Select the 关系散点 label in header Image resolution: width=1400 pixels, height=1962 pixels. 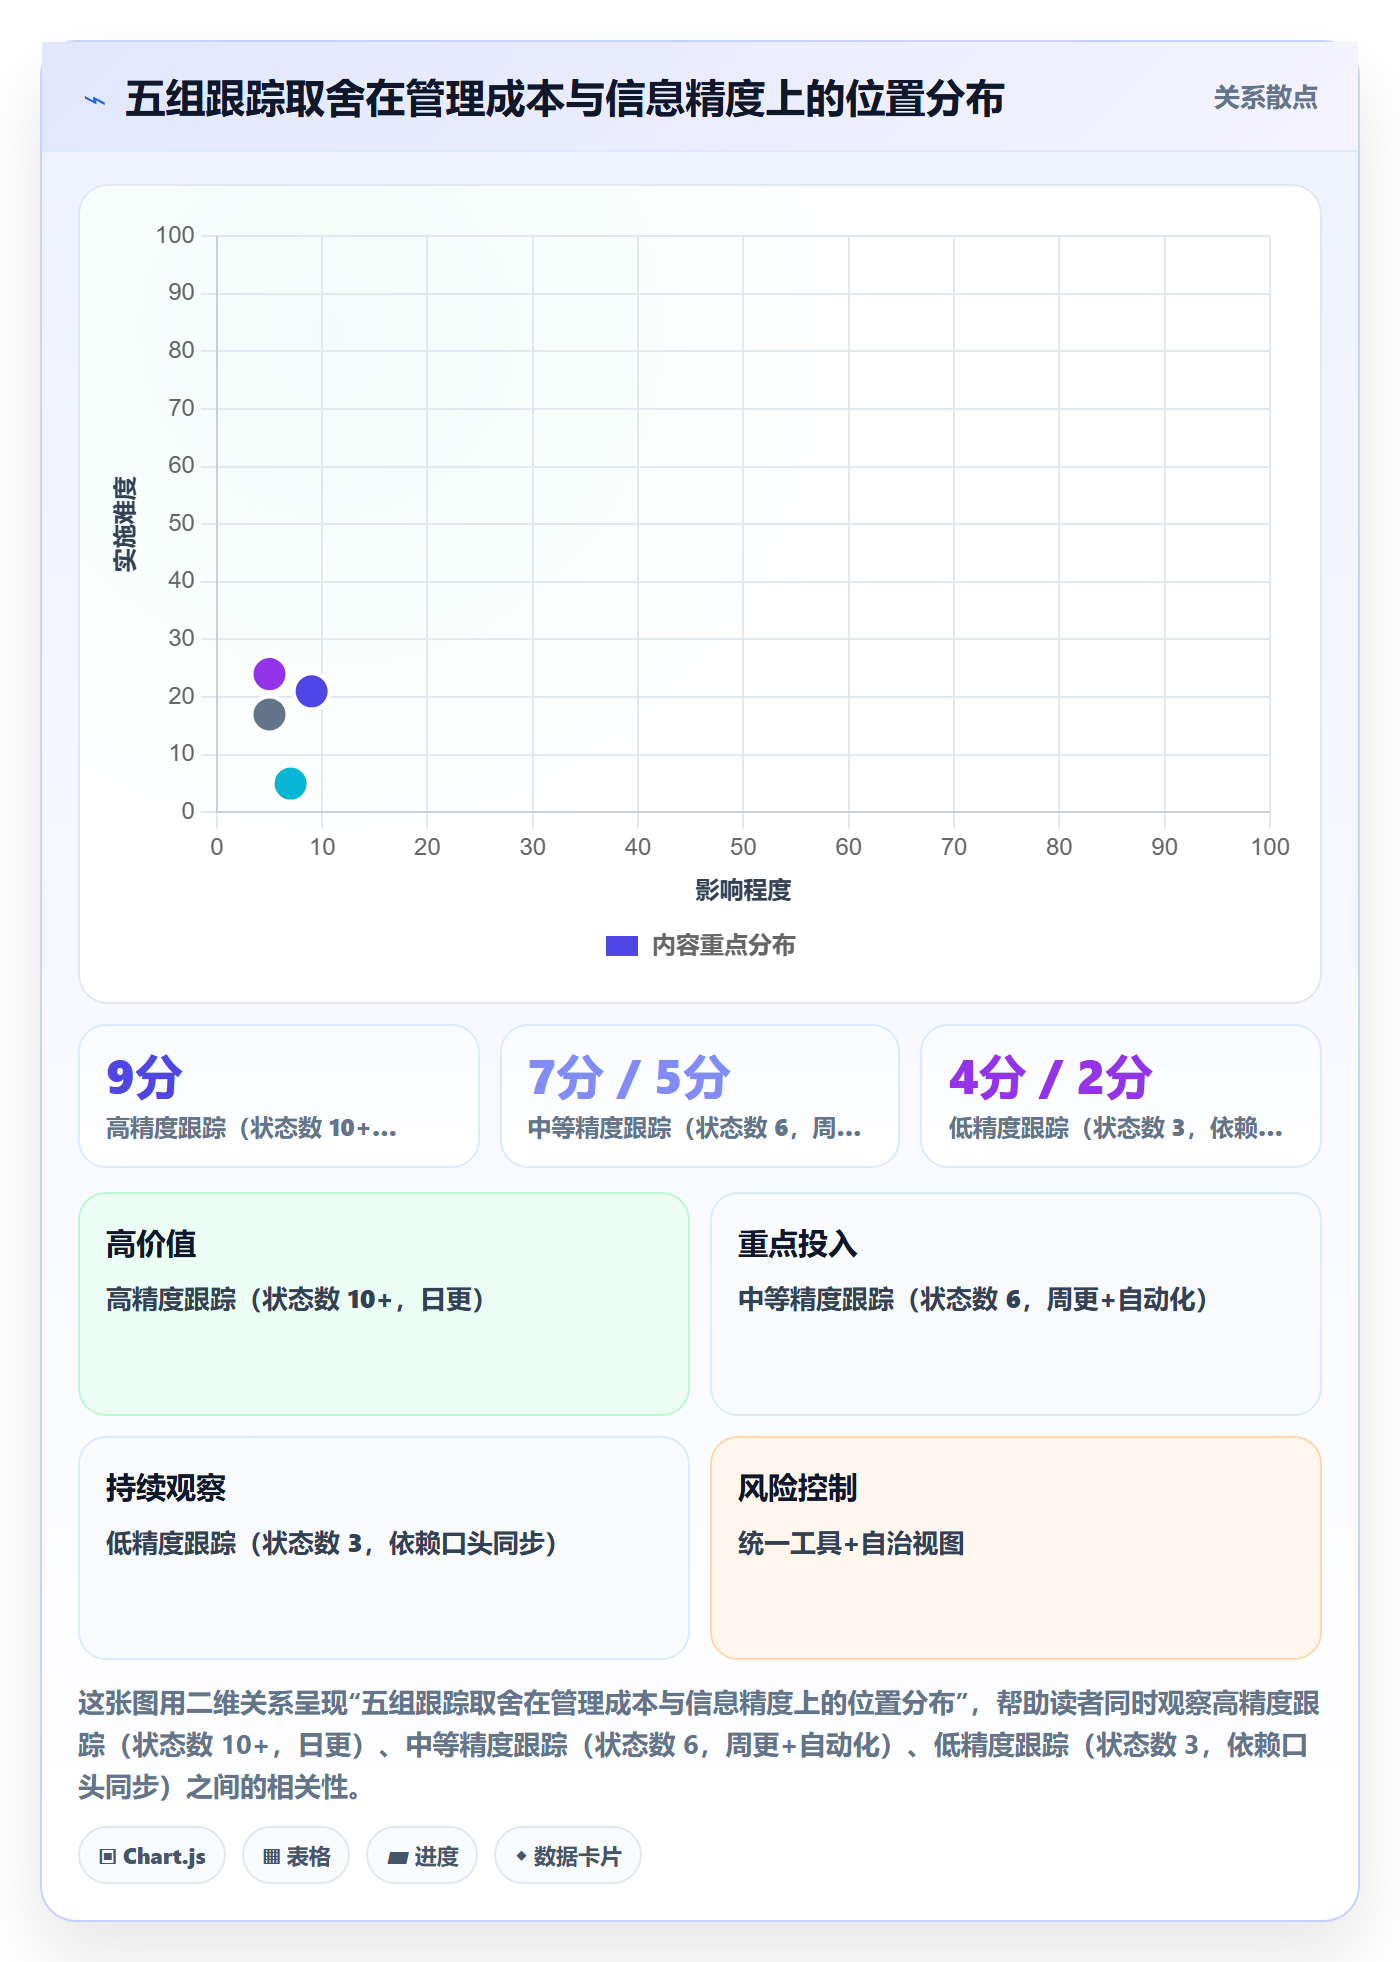(1265, 98)
